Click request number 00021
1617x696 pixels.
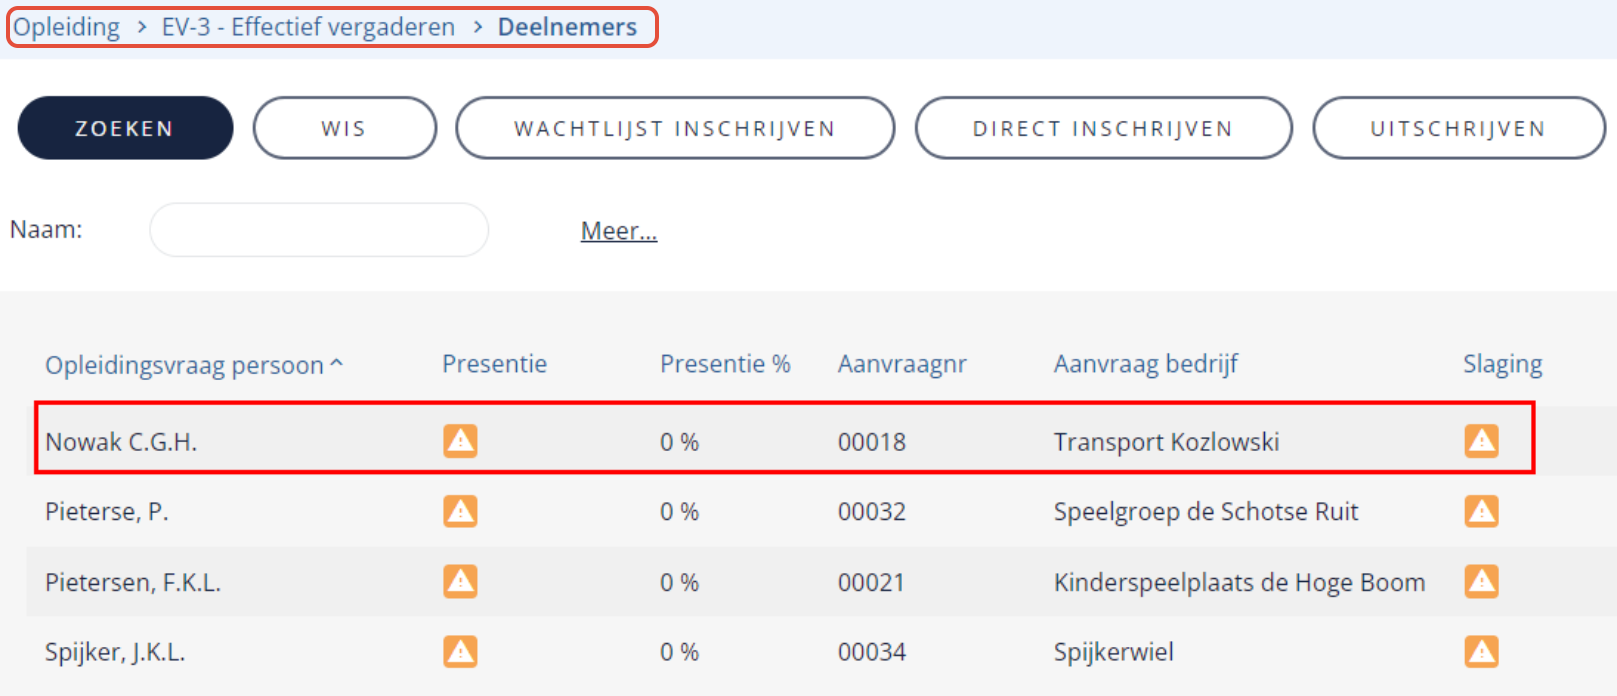pyautogui.click(x=872, y=582)
